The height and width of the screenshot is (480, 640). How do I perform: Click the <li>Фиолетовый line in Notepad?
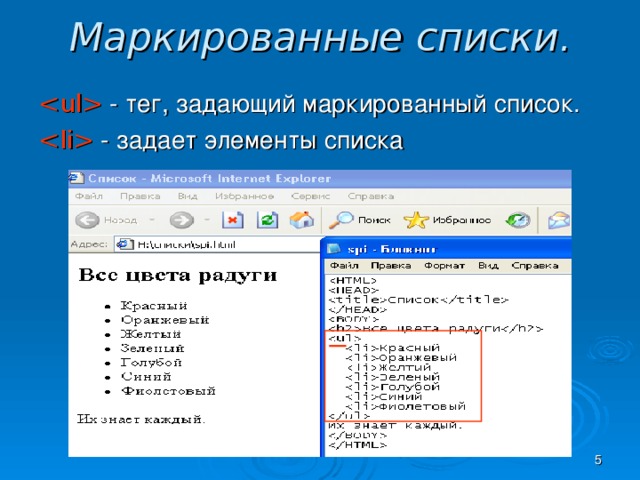pos(405,407)
